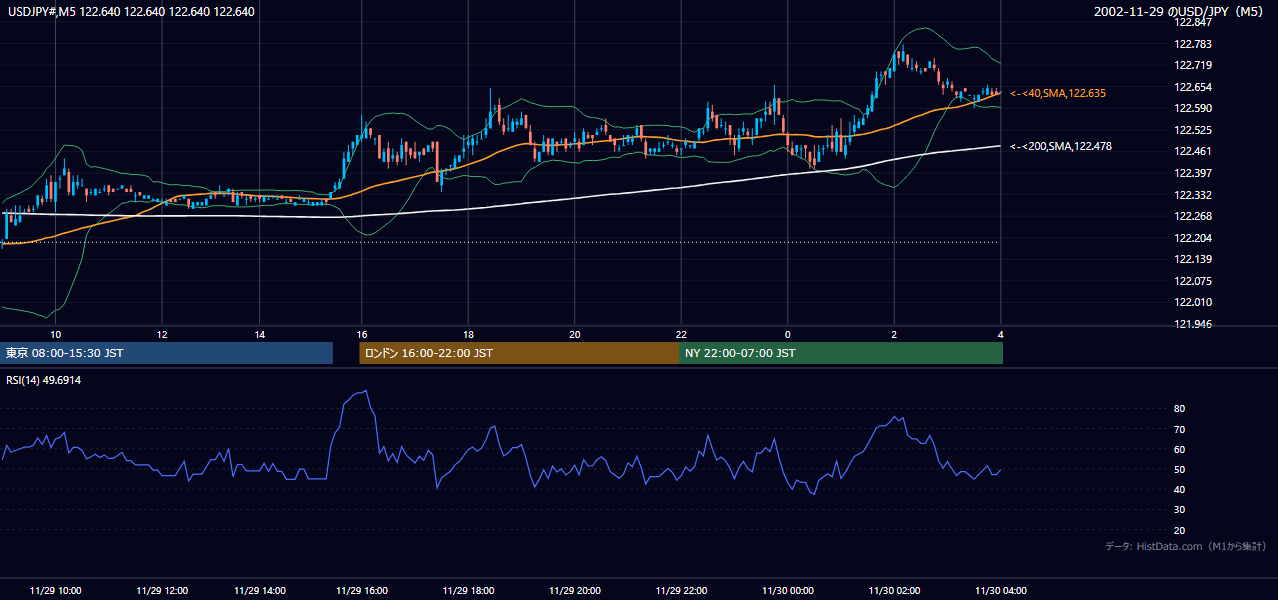
Task: Click price axis value 122.332
Action: (x=1191, y=195)
